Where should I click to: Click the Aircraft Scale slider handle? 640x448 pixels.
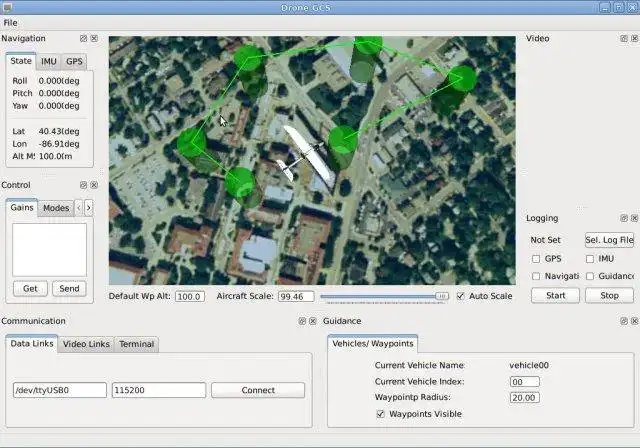click(x=442, y=296)
